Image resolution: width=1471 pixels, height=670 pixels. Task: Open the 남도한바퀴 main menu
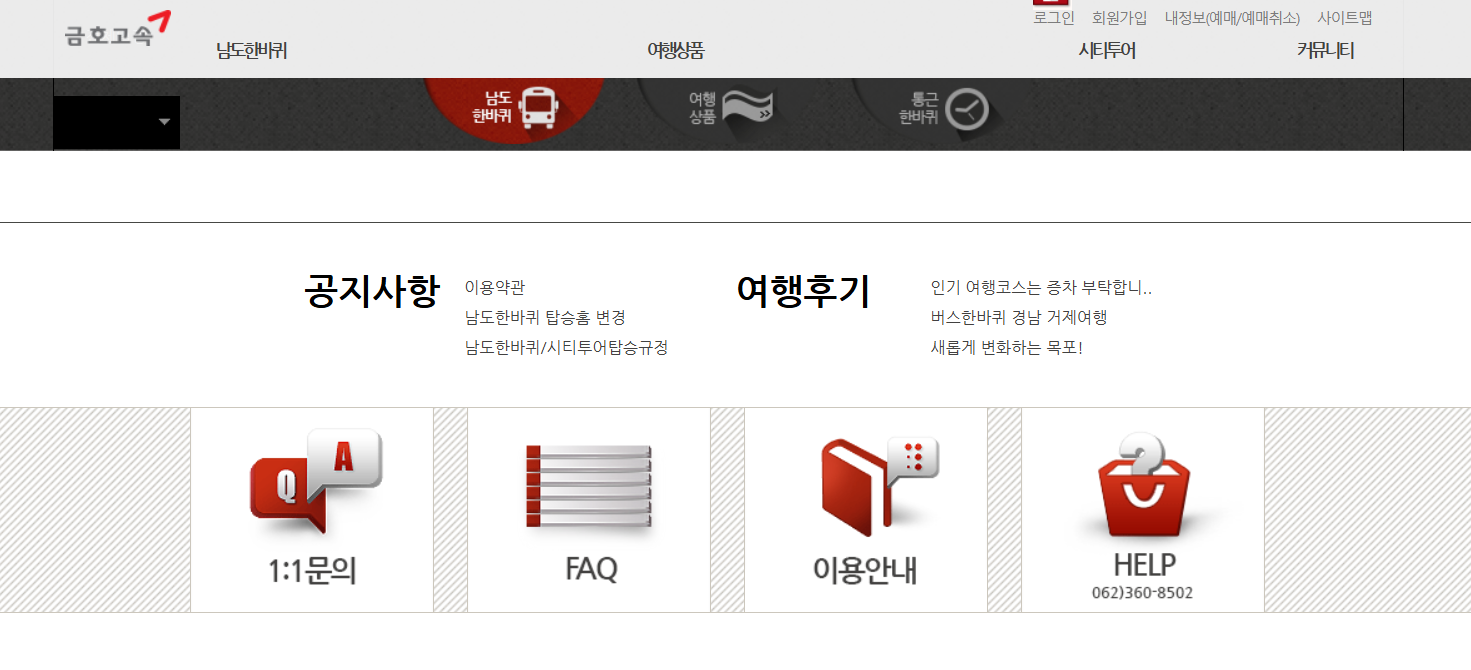(252, 51)
